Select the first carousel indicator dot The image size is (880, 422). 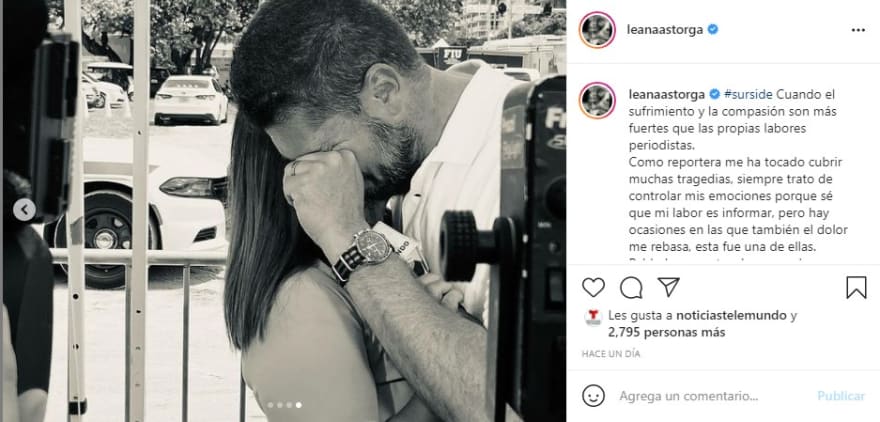click(270, 405)
